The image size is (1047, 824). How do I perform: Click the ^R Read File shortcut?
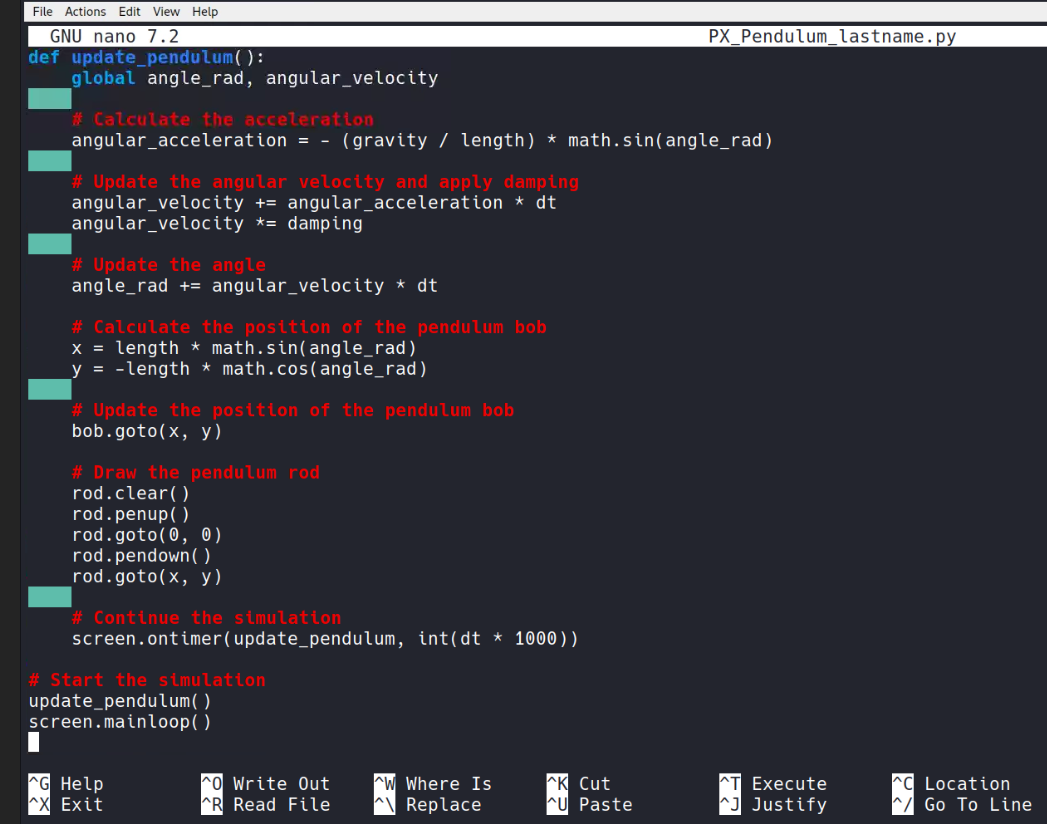pyautogui.click(x=264, y=805)
